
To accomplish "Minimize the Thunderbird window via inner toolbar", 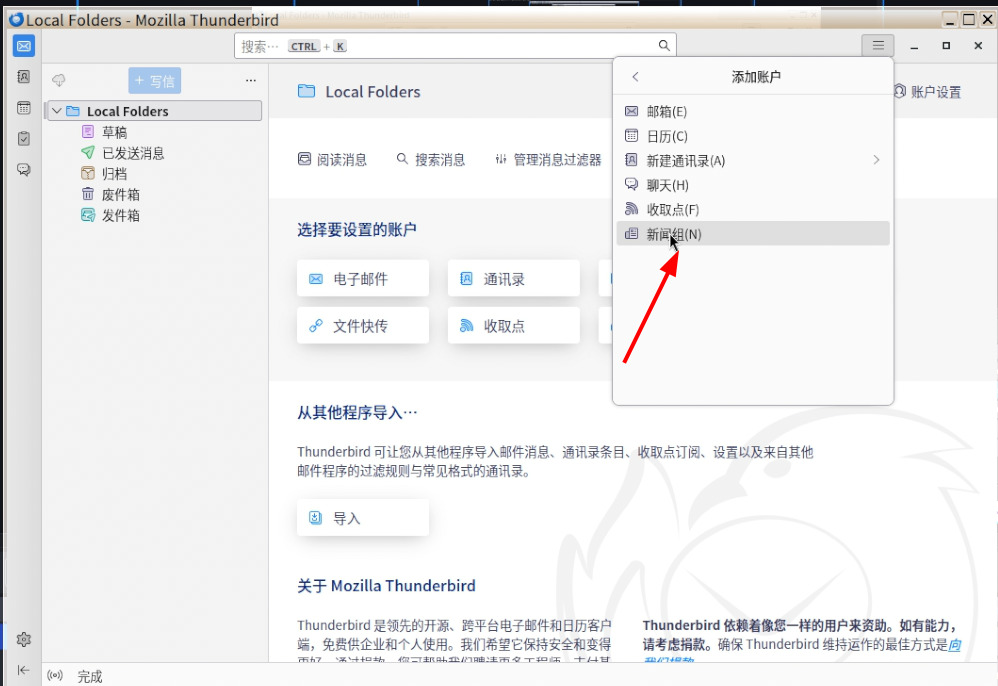I will 914,46.
